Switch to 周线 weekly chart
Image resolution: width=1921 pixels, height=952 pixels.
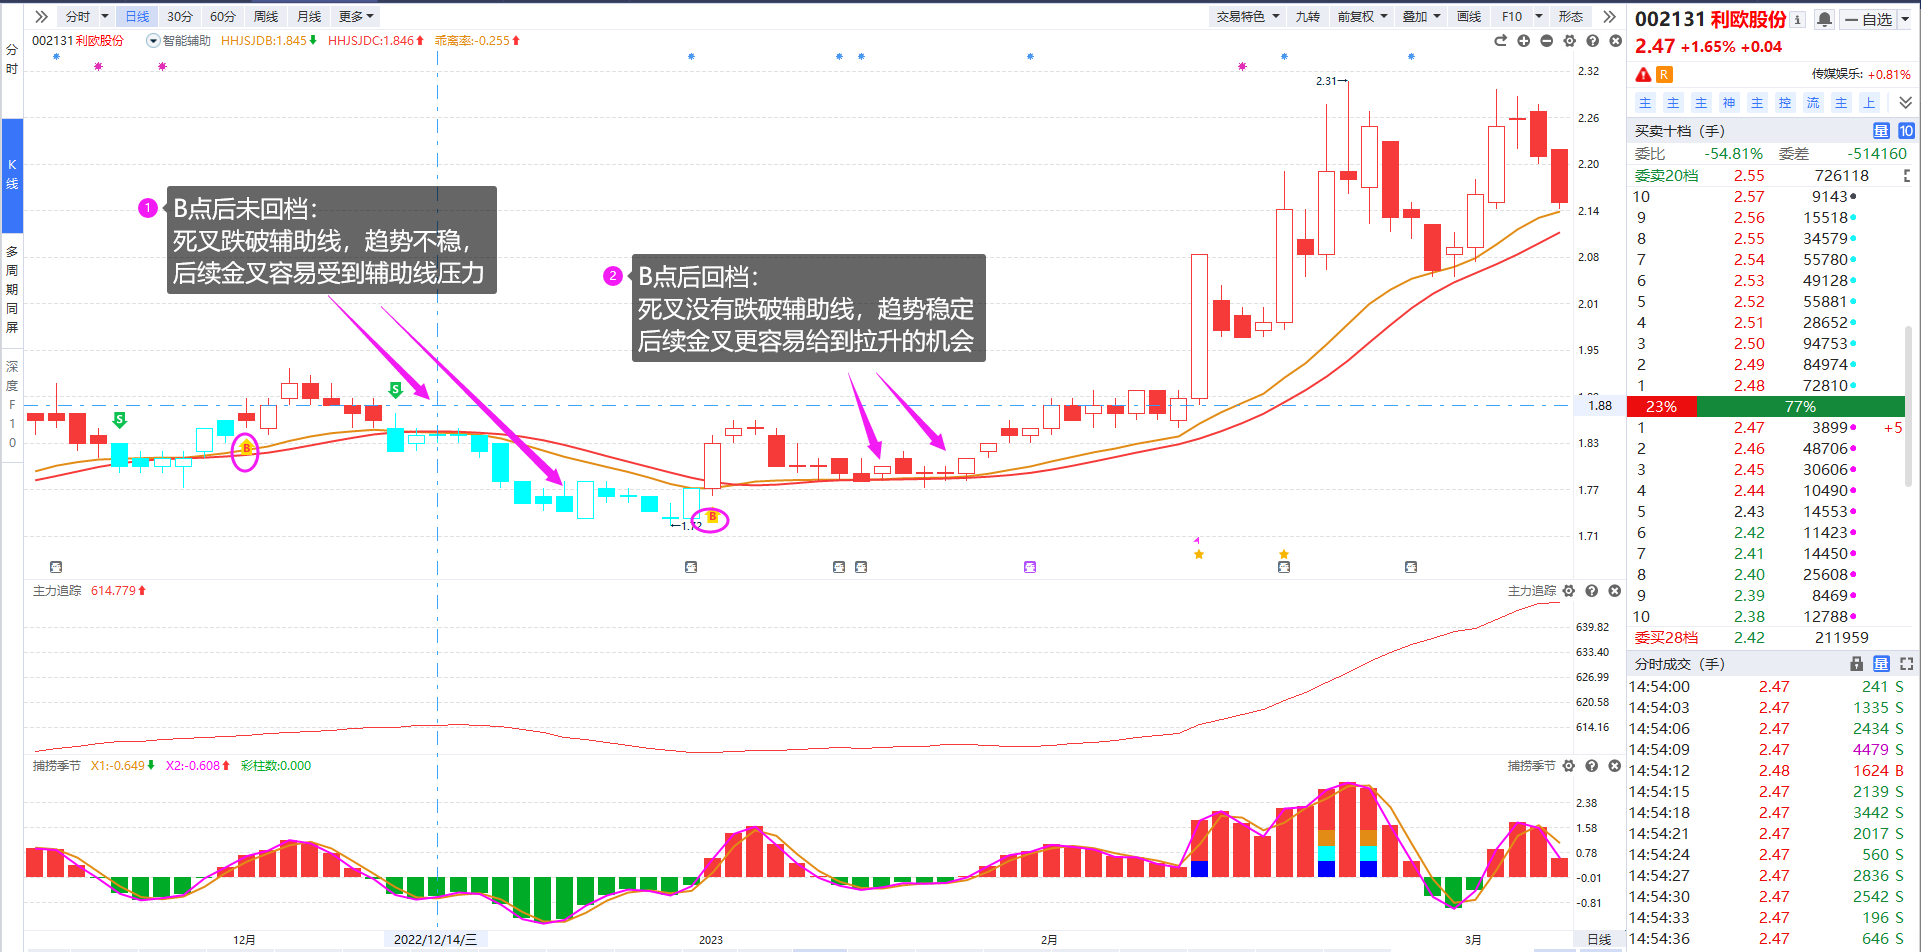[266, 17]
